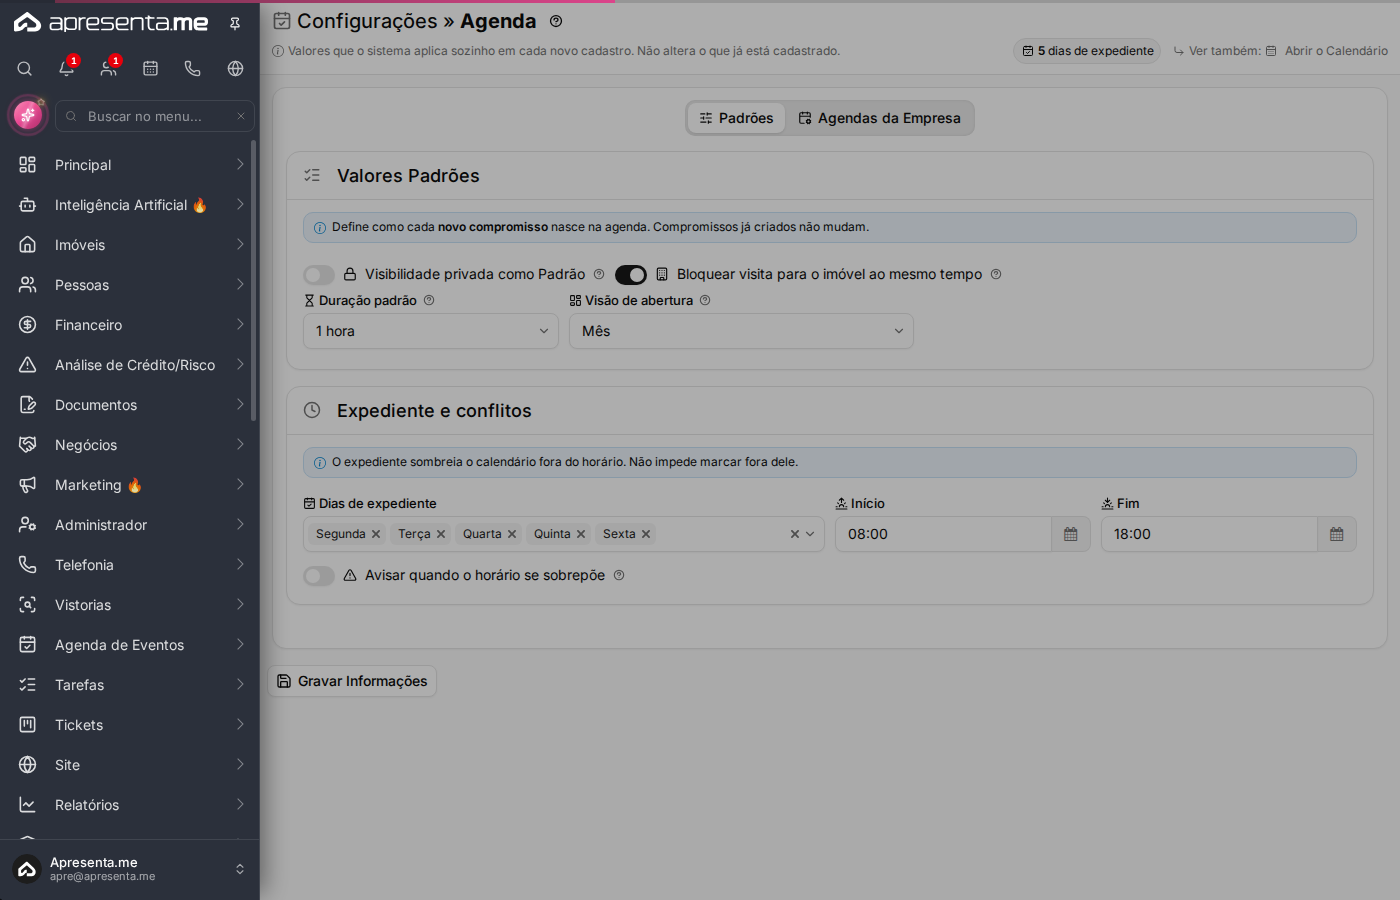
Task: Click help icon next to Duração padrão
Action: pos(429,300)
